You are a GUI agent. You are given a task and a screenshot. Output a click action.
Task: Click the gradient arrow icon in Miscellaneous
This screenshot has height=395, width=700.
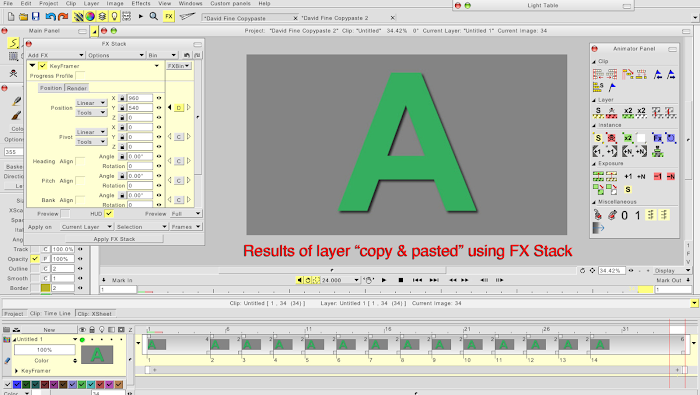(x=598, y=228)
